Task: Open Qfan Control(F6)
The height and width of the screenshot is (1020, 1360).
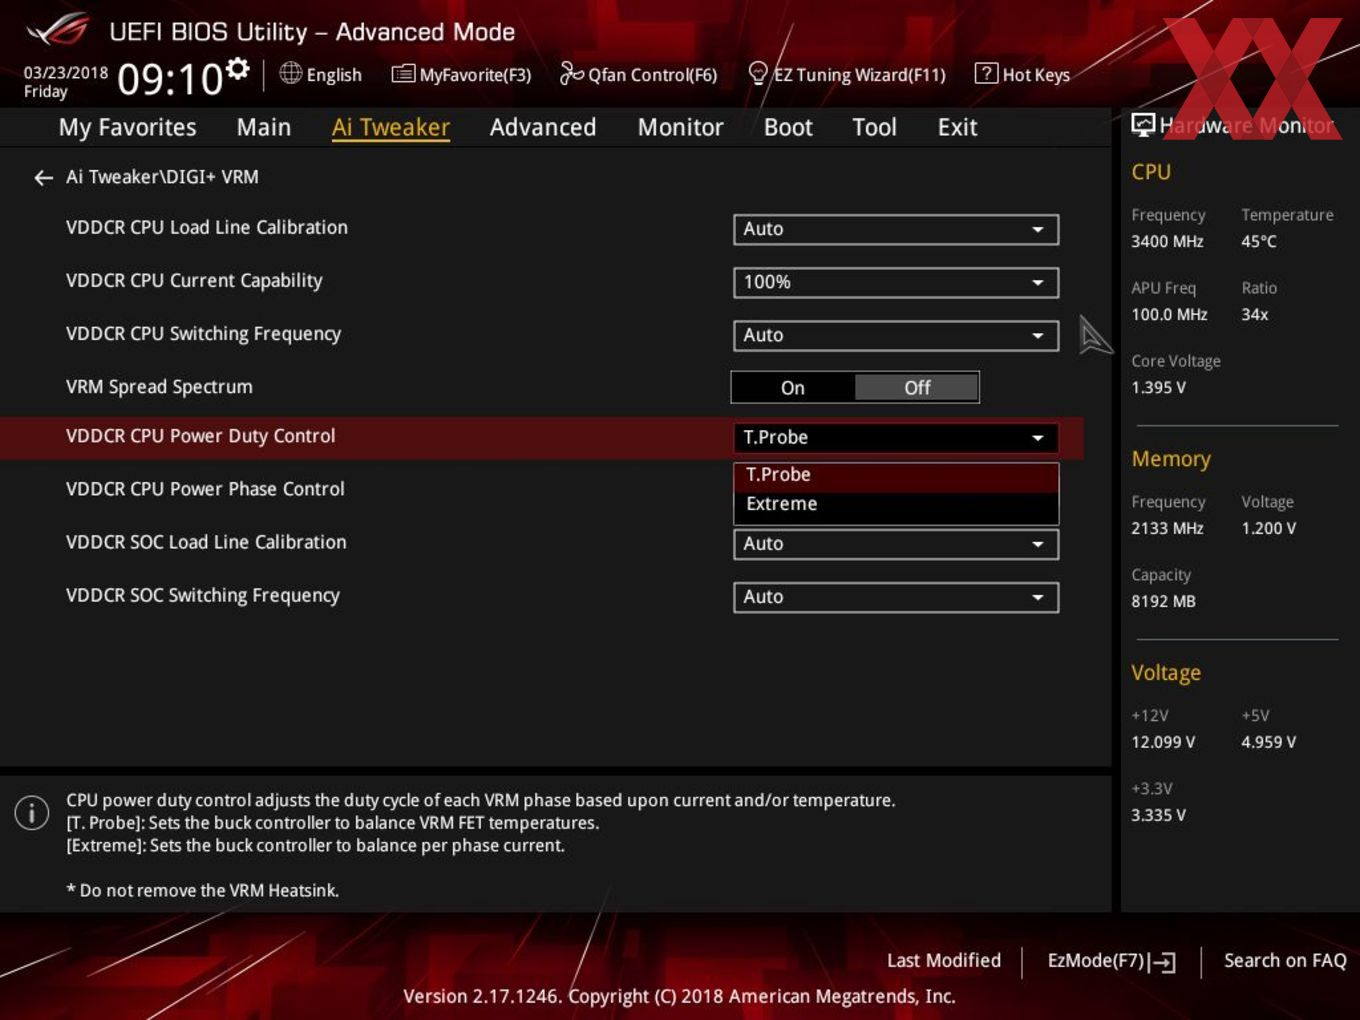Action: point(638,74)
